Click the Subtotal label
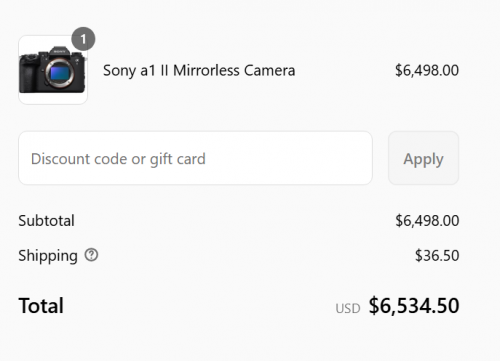 pyautogui.click(x=46, y=221)
